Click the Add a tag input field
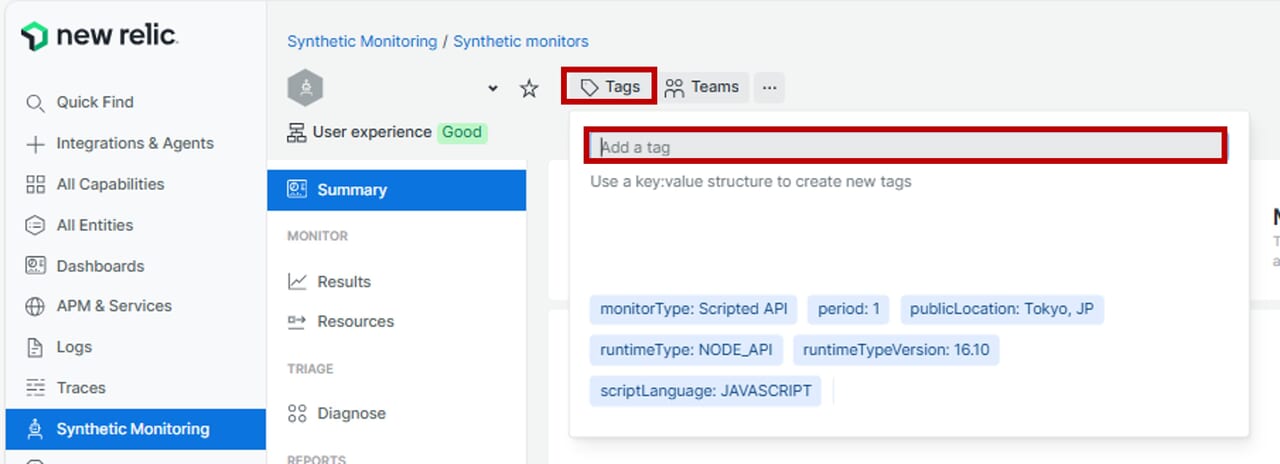Screen dimensions: 1280x464 [905, 147]
